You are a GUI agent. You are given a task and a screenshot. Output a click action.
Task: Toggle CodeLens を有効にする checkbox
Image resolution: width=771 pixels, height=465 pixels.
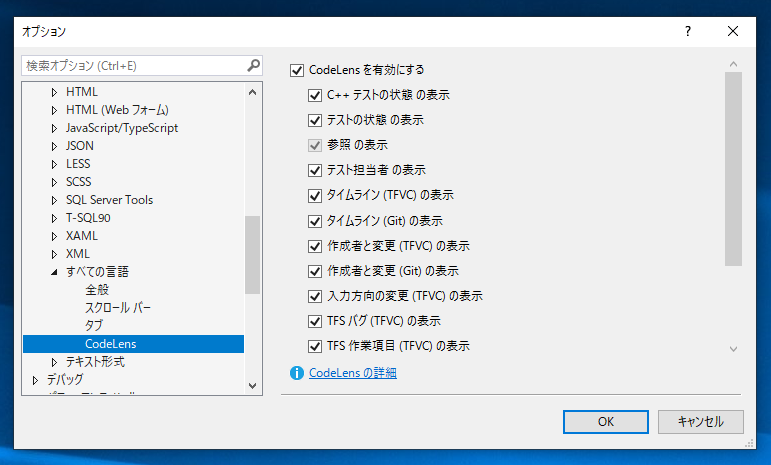click(x=297, y=70)
